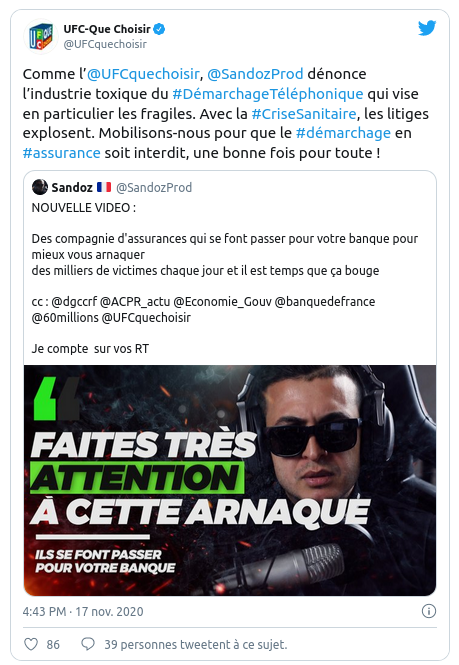
Task: Open the quoted tweet text starting NOUVELLE VIDEO
Action: 225,278
